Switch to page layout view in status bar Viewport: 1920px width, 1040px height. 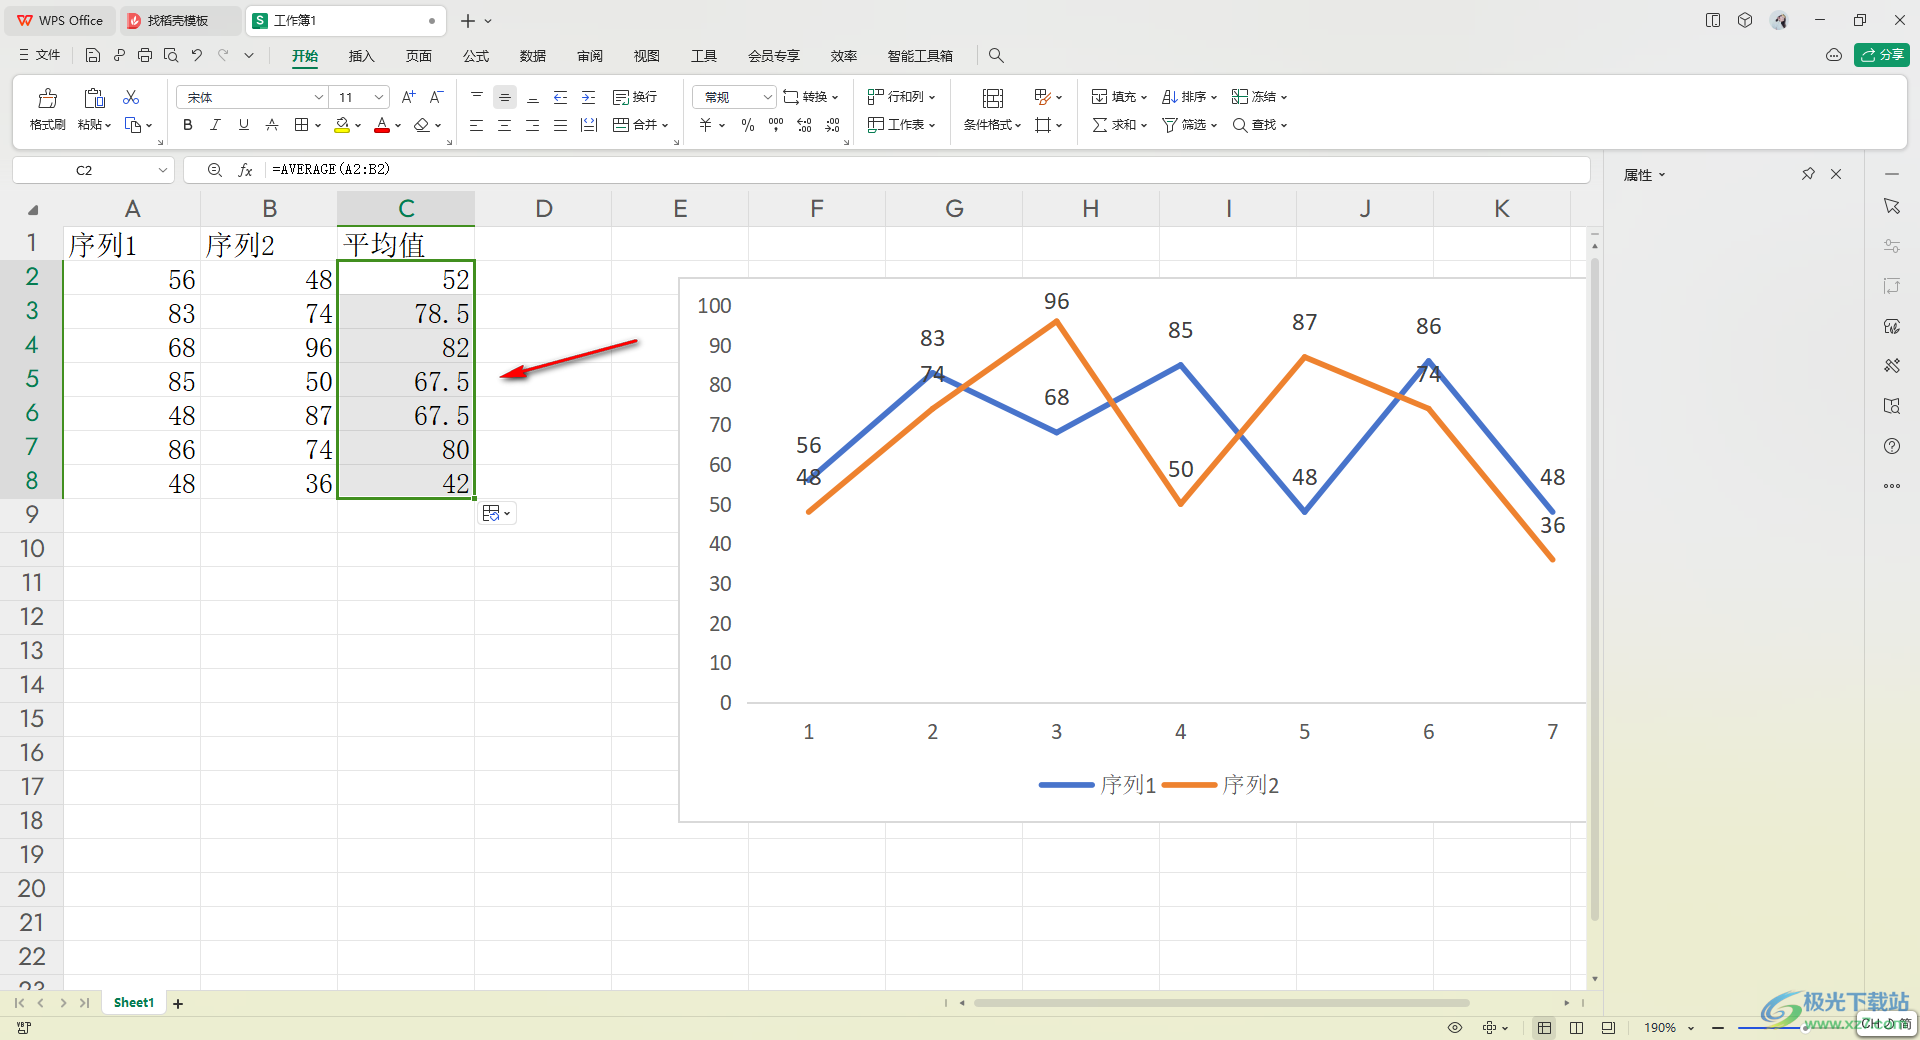(1577, 1027)
